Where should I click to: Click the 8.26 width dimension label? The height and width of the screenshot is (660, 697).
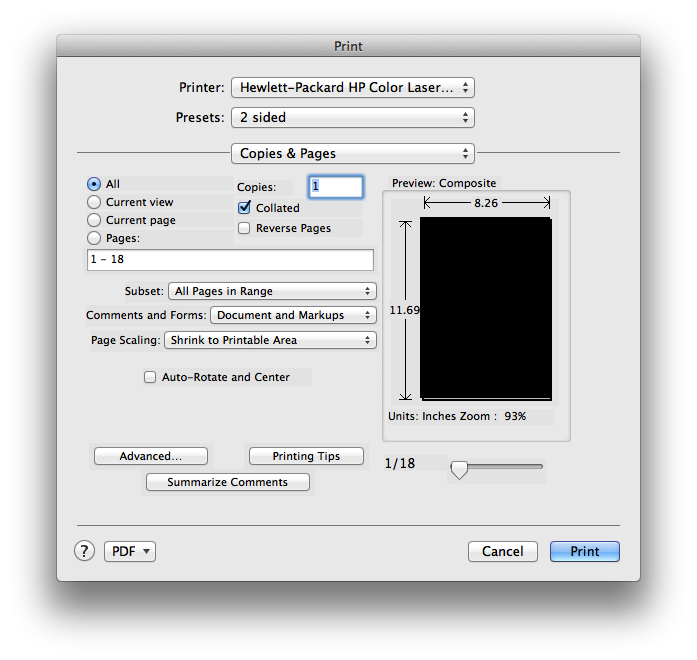486,203
